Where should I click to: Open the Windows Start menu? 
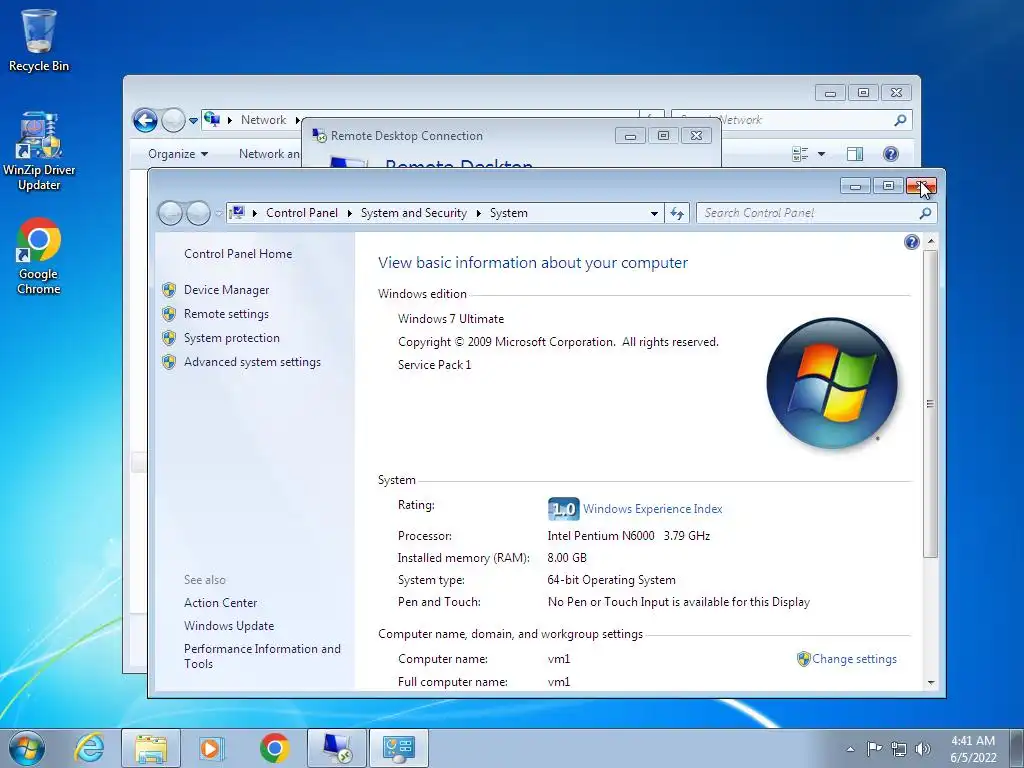(x=27, y=748)
